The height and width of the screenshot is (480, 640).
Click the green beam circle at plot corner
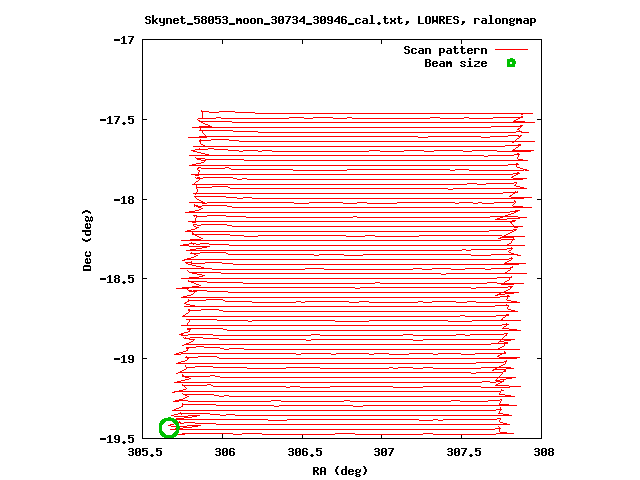coord(169,428)
